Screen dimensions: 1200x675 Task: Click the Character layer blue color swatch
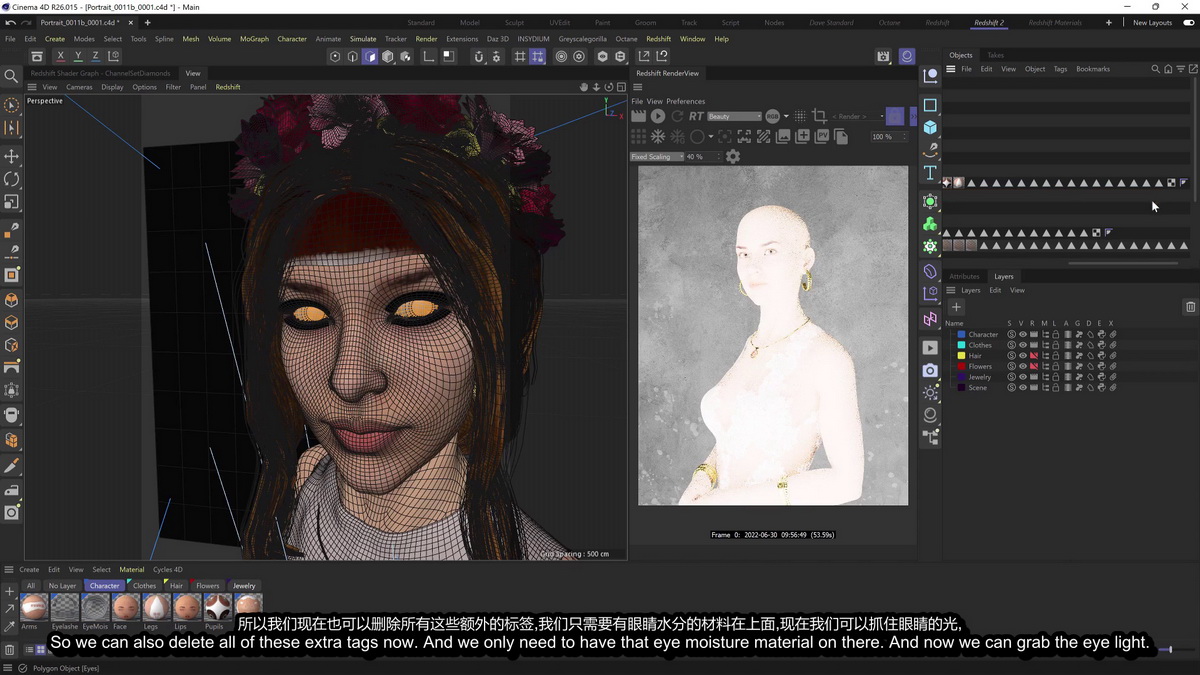click(962, 334)
